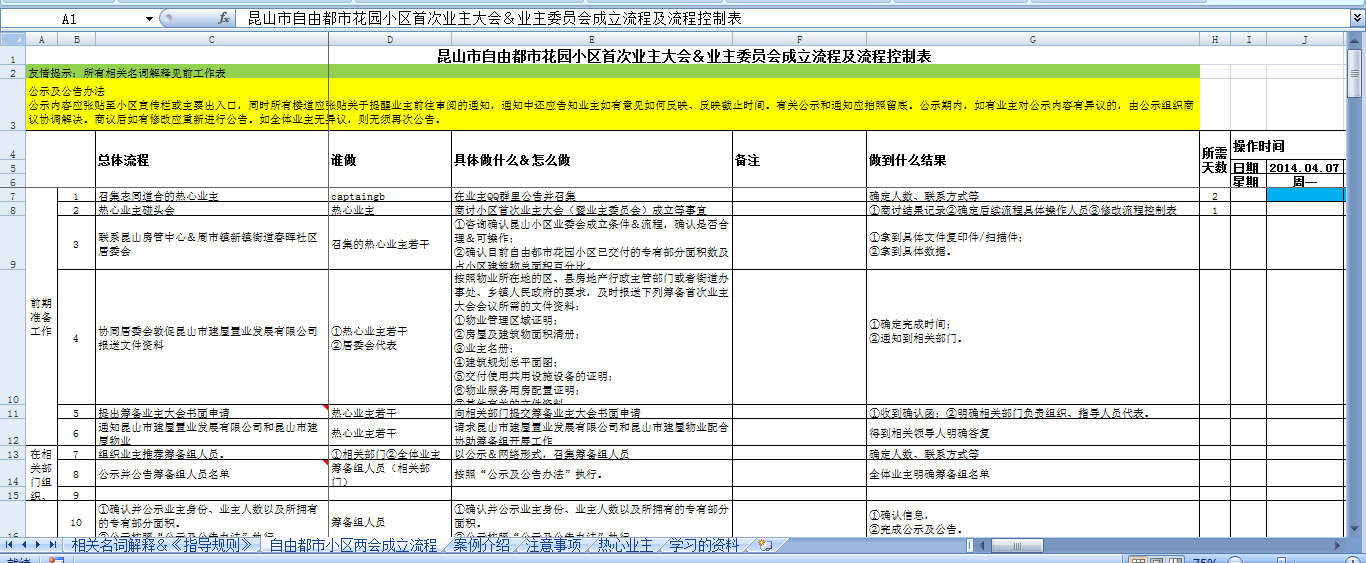
Task: Click the 公示并公告筹备组人员名单 cell
Action: (x=212, y=473)
